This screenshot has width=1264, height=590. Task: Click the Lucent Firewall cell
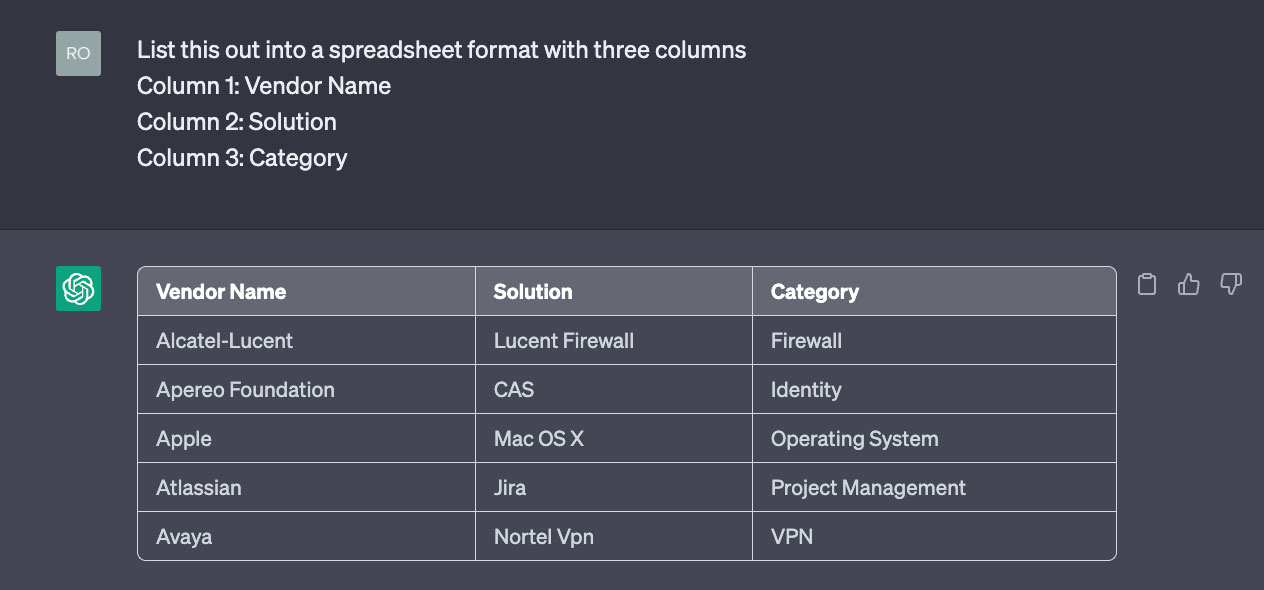[614, 341]
